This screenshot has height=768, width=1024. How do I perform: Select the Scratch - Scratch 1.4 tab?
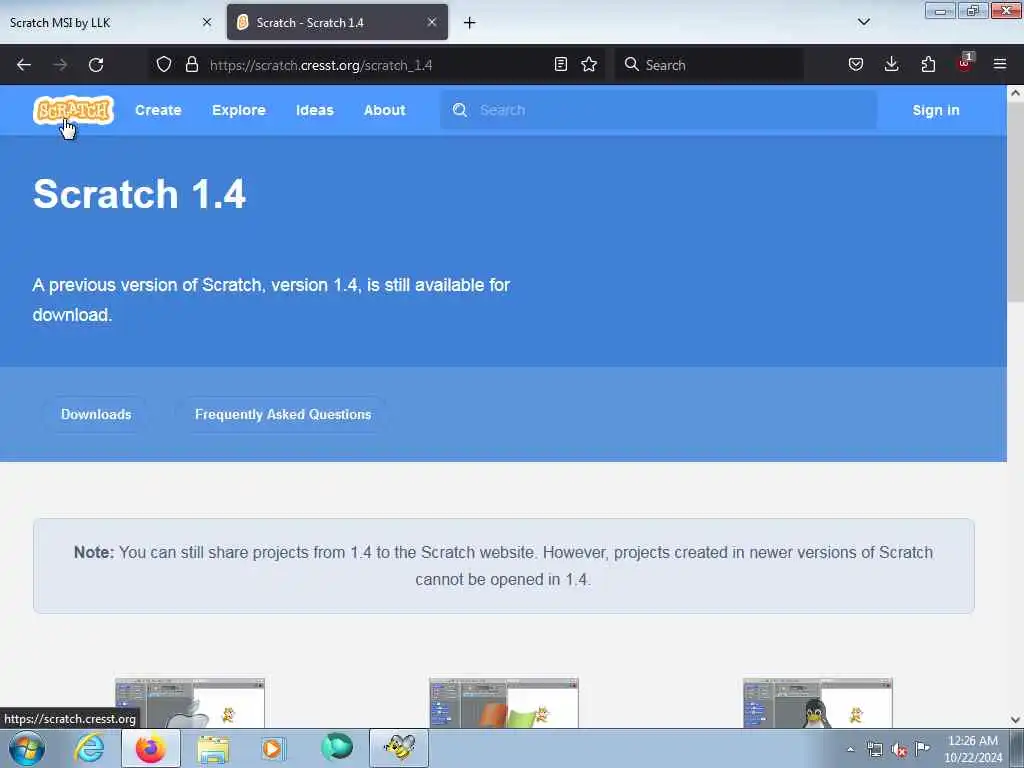(x=337, y=22)
